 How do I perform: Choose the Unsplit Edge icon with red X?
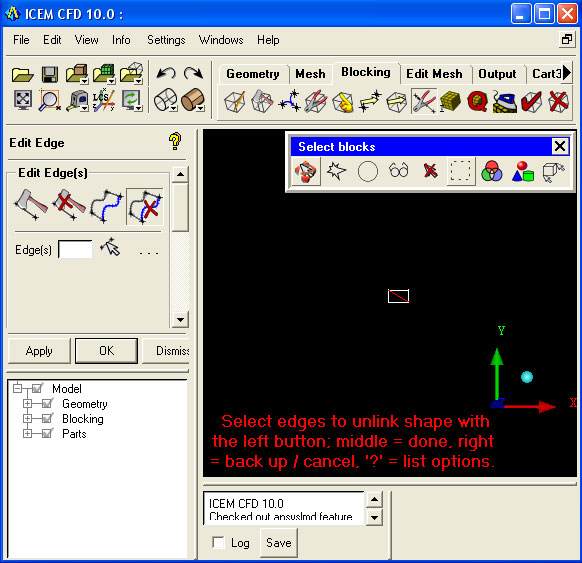click(x=69, y=206)
